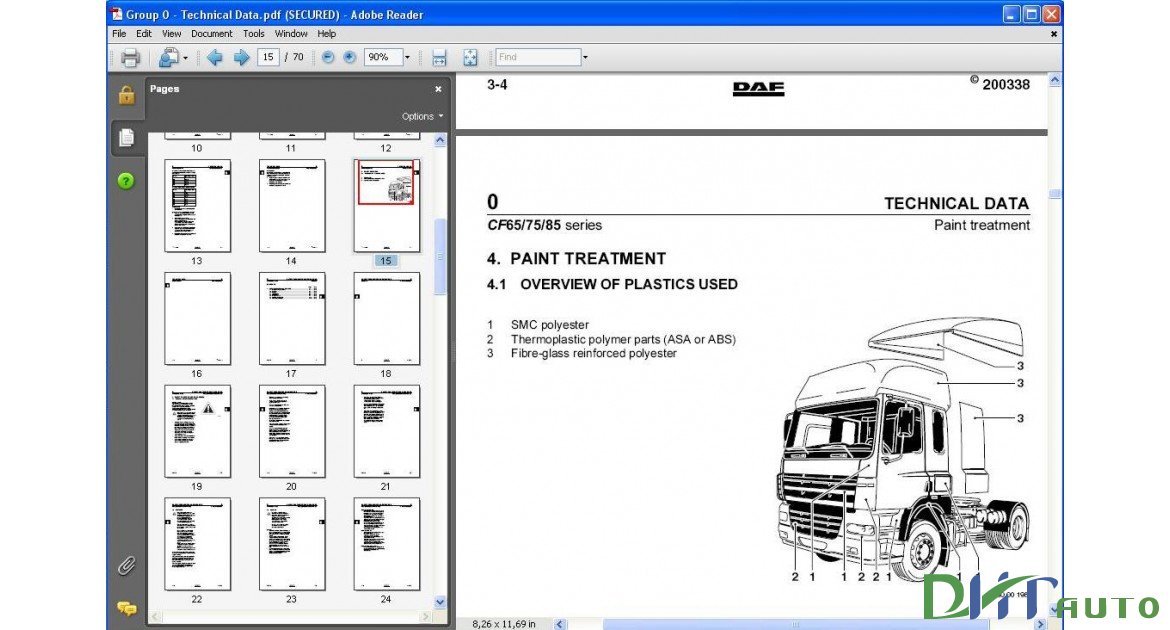Click the Print icon on the toolbar
Viewport: 1170px width, 630px height.
tap(130, 57)
